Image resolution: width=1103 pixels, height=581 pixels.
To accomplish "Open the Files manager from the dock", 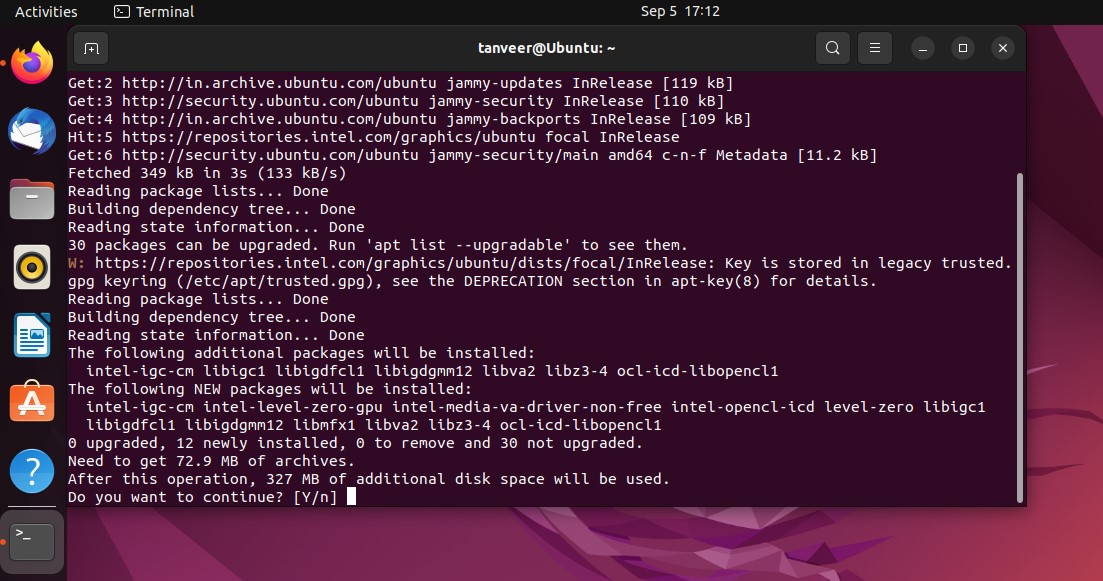I will [x=31, y=199].
